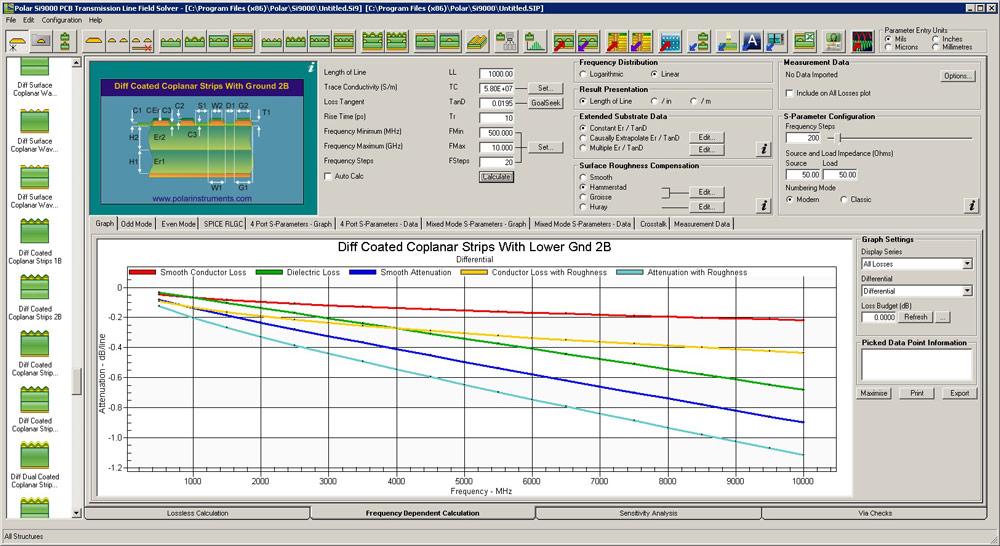Switch to the Odd Mode tab
The width and height of the screenshot is (1000, 546).
136,224
